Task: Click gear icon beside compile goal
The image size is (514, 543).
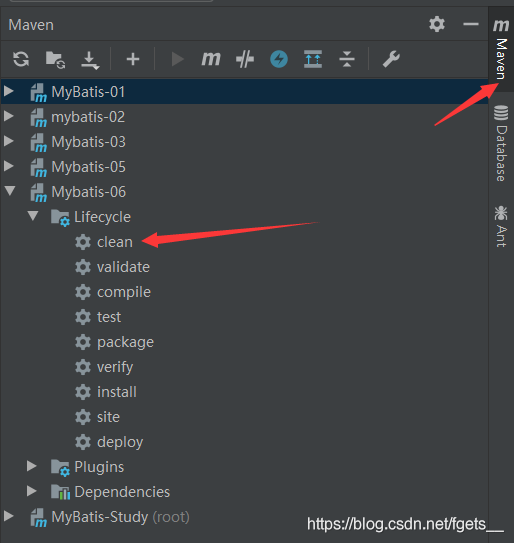Action: [x=83, y=292]
